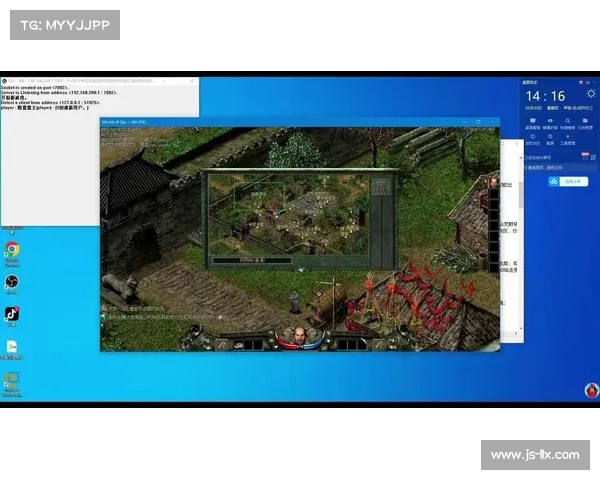Open the OBS Studio desktop shortcut

[x=12, y=282]
